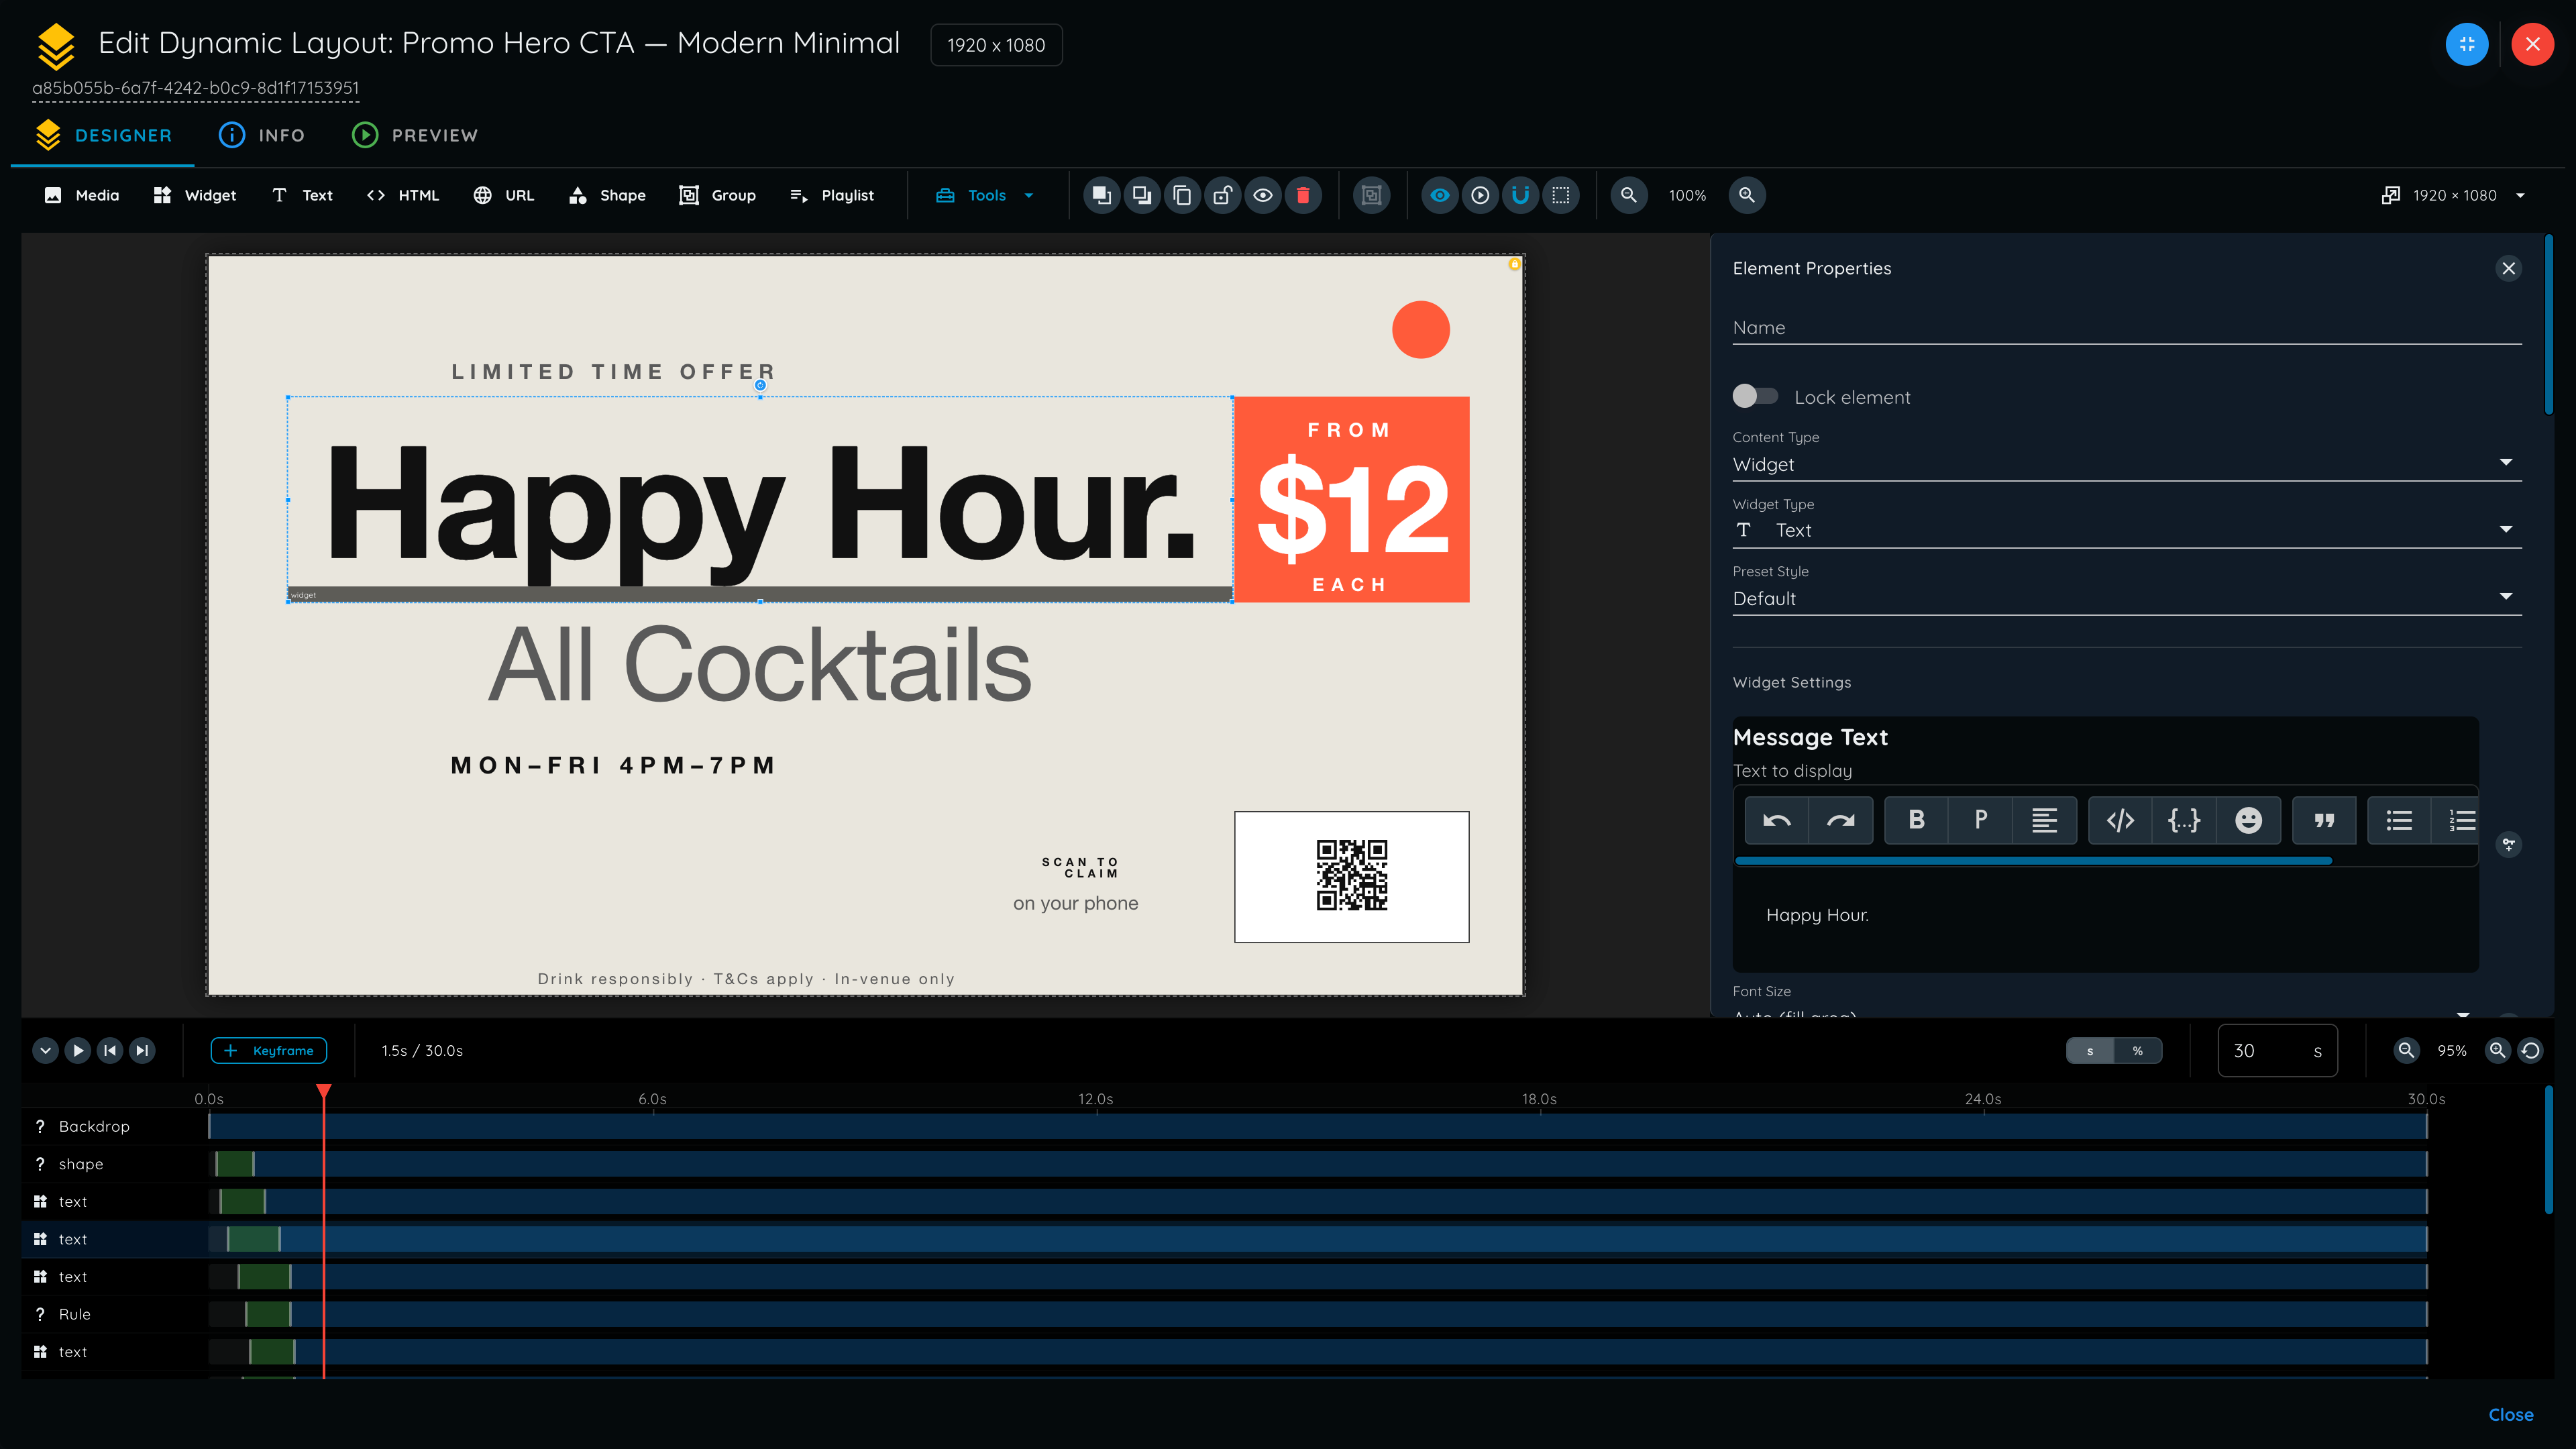Collapse the timeline with the chevron button

tap(46, 1051)
